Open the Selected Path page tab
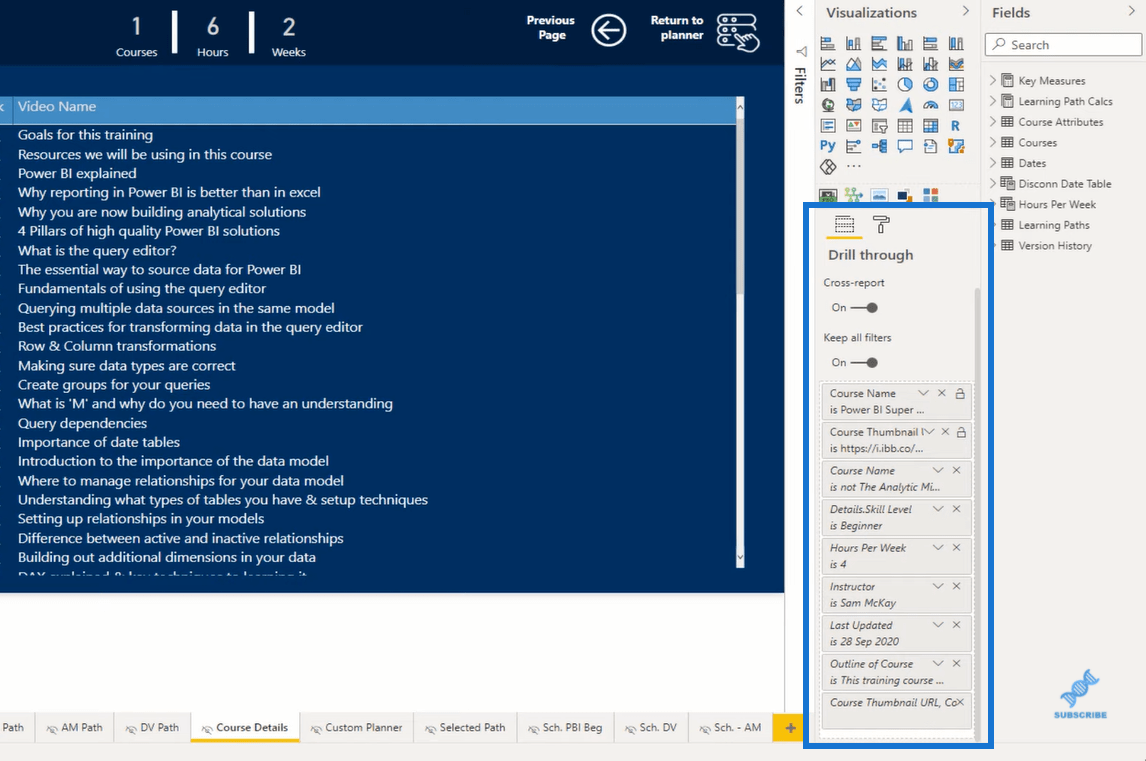1146x761 pixels. [465, 728]
